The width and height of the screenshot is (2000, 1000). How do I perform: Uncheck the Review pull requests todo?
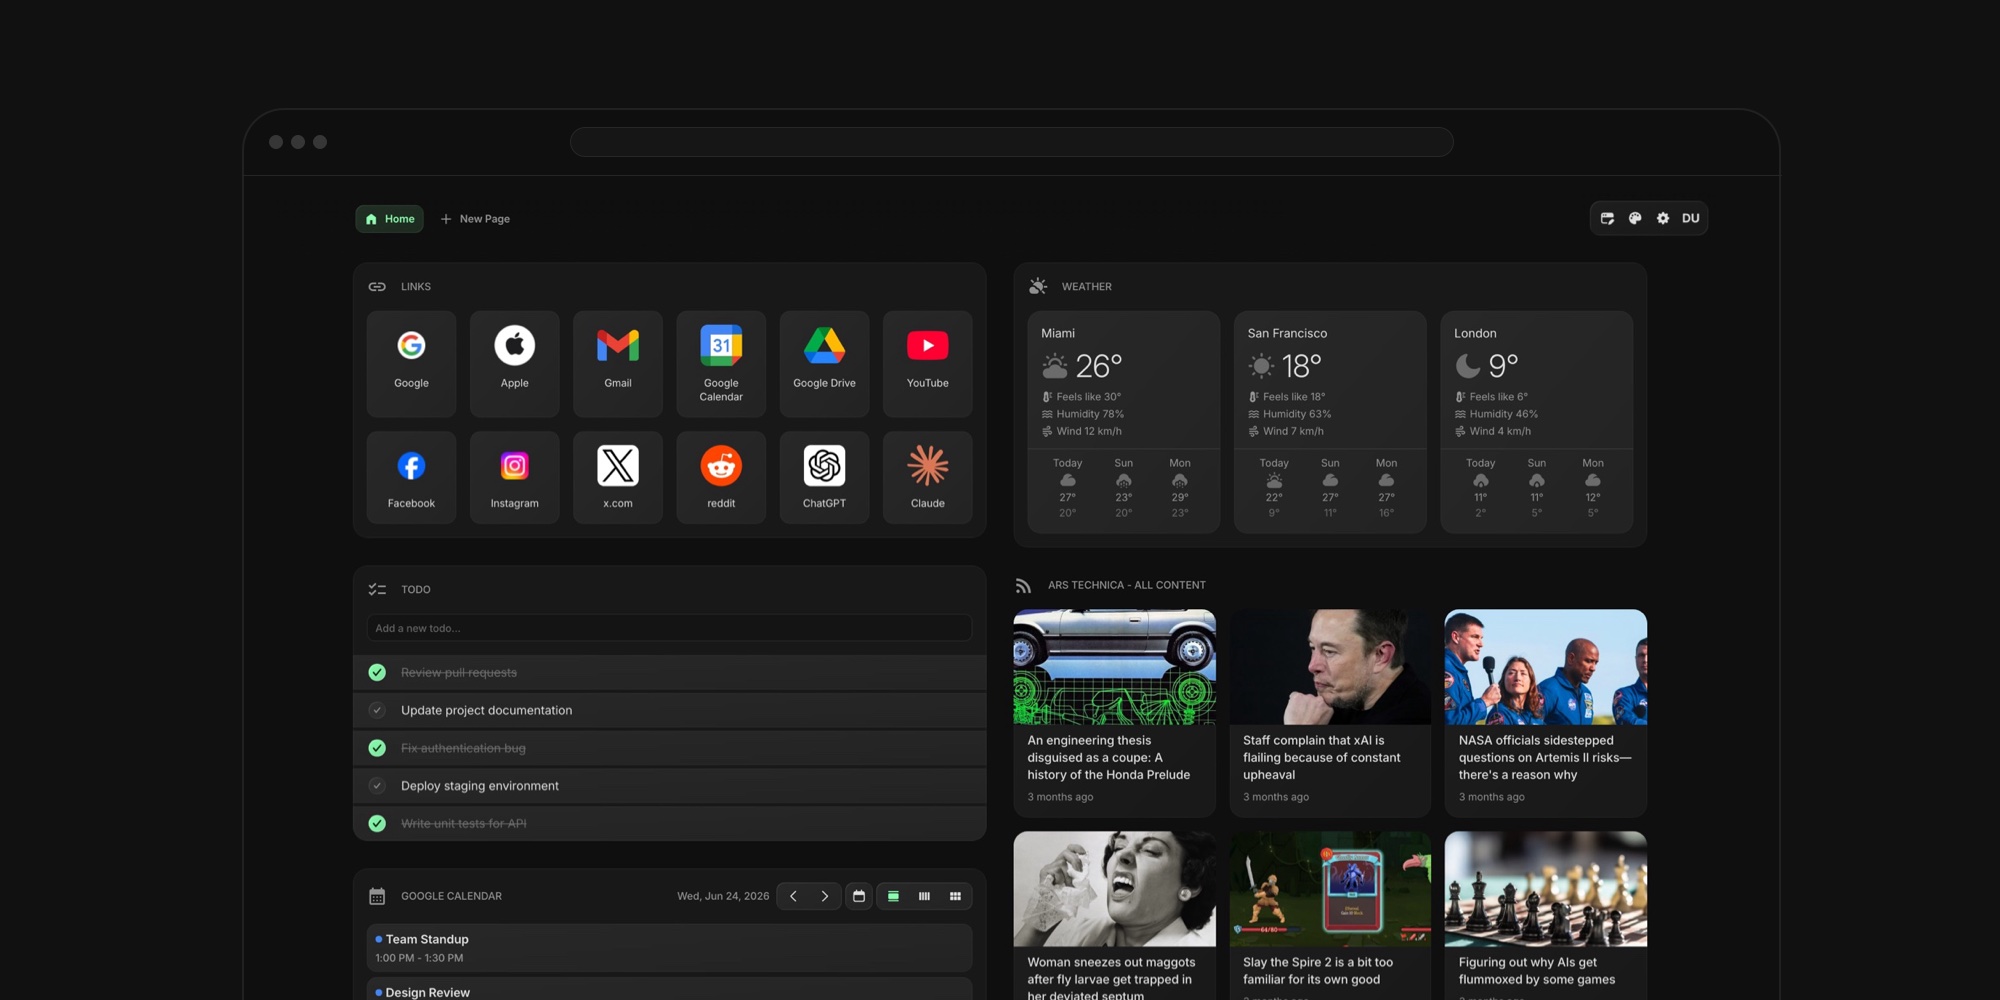377,672
